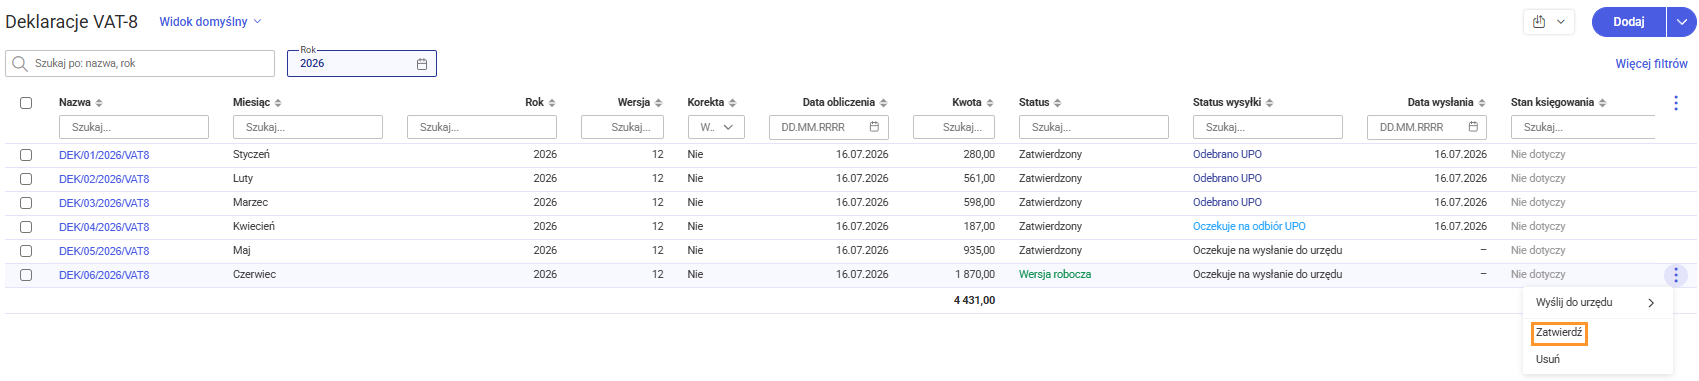The image size is (1699, 381).
Task: Tick the select-all header checkbox
Action: coord(26,103)
